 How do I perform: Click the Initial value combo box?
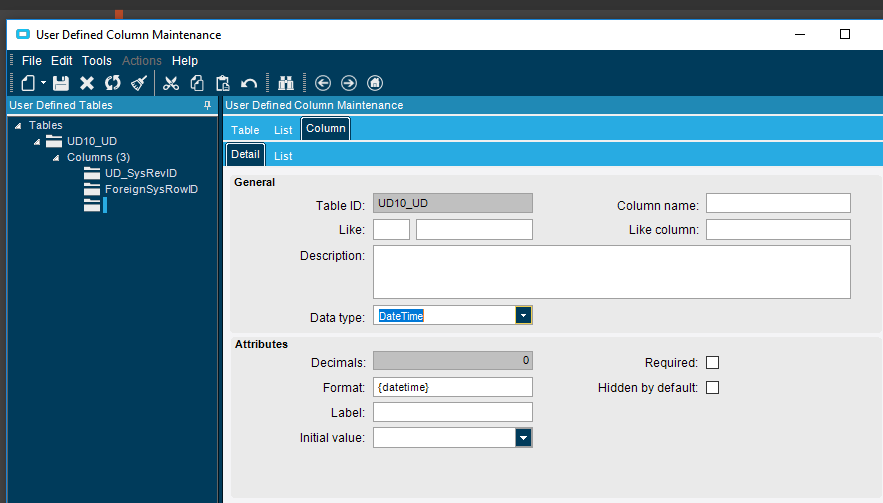[453, 438]
